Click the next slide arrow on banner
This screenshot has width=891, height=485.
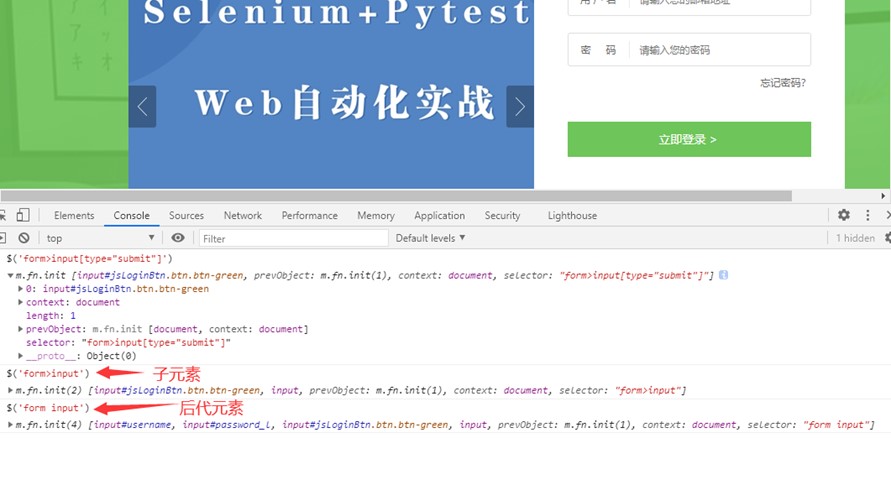pos(520,106)
